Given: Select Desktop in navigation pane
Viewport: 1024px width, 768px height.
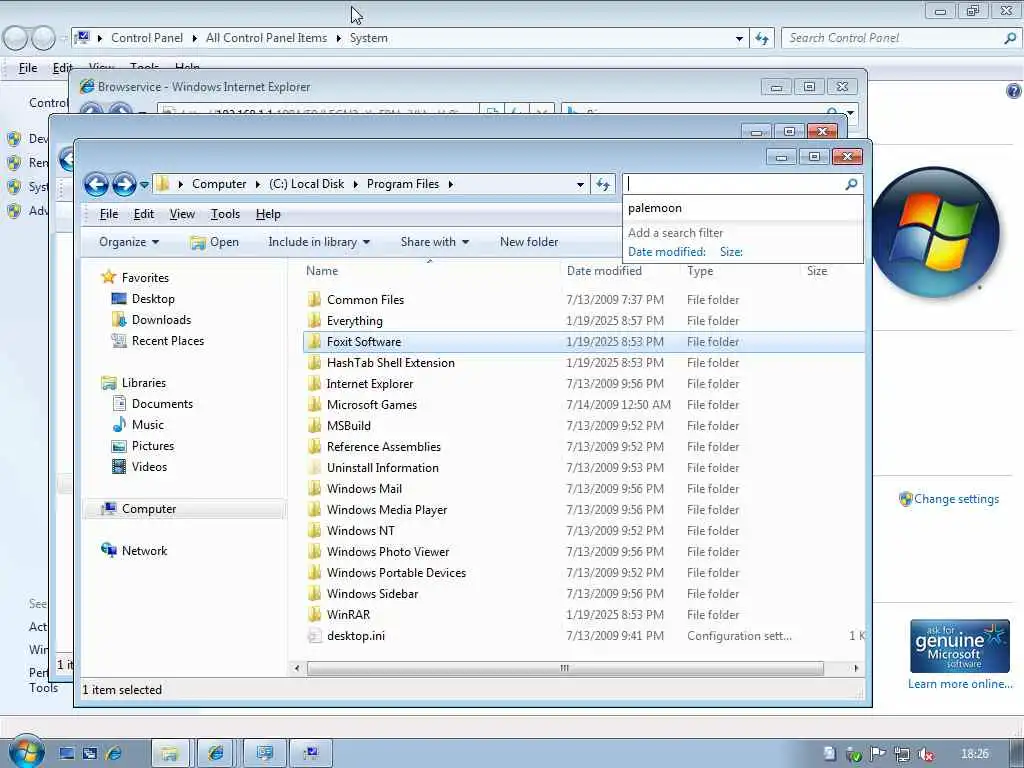Looking at the screenshot, I should 153,299.
